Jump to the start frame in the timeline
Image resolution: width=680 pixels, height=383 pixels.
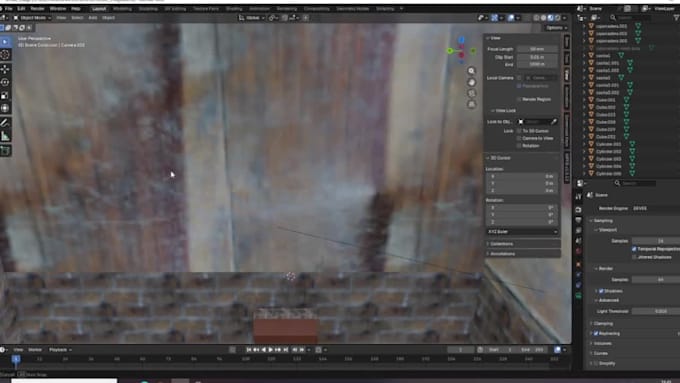[x=249, y=350]
